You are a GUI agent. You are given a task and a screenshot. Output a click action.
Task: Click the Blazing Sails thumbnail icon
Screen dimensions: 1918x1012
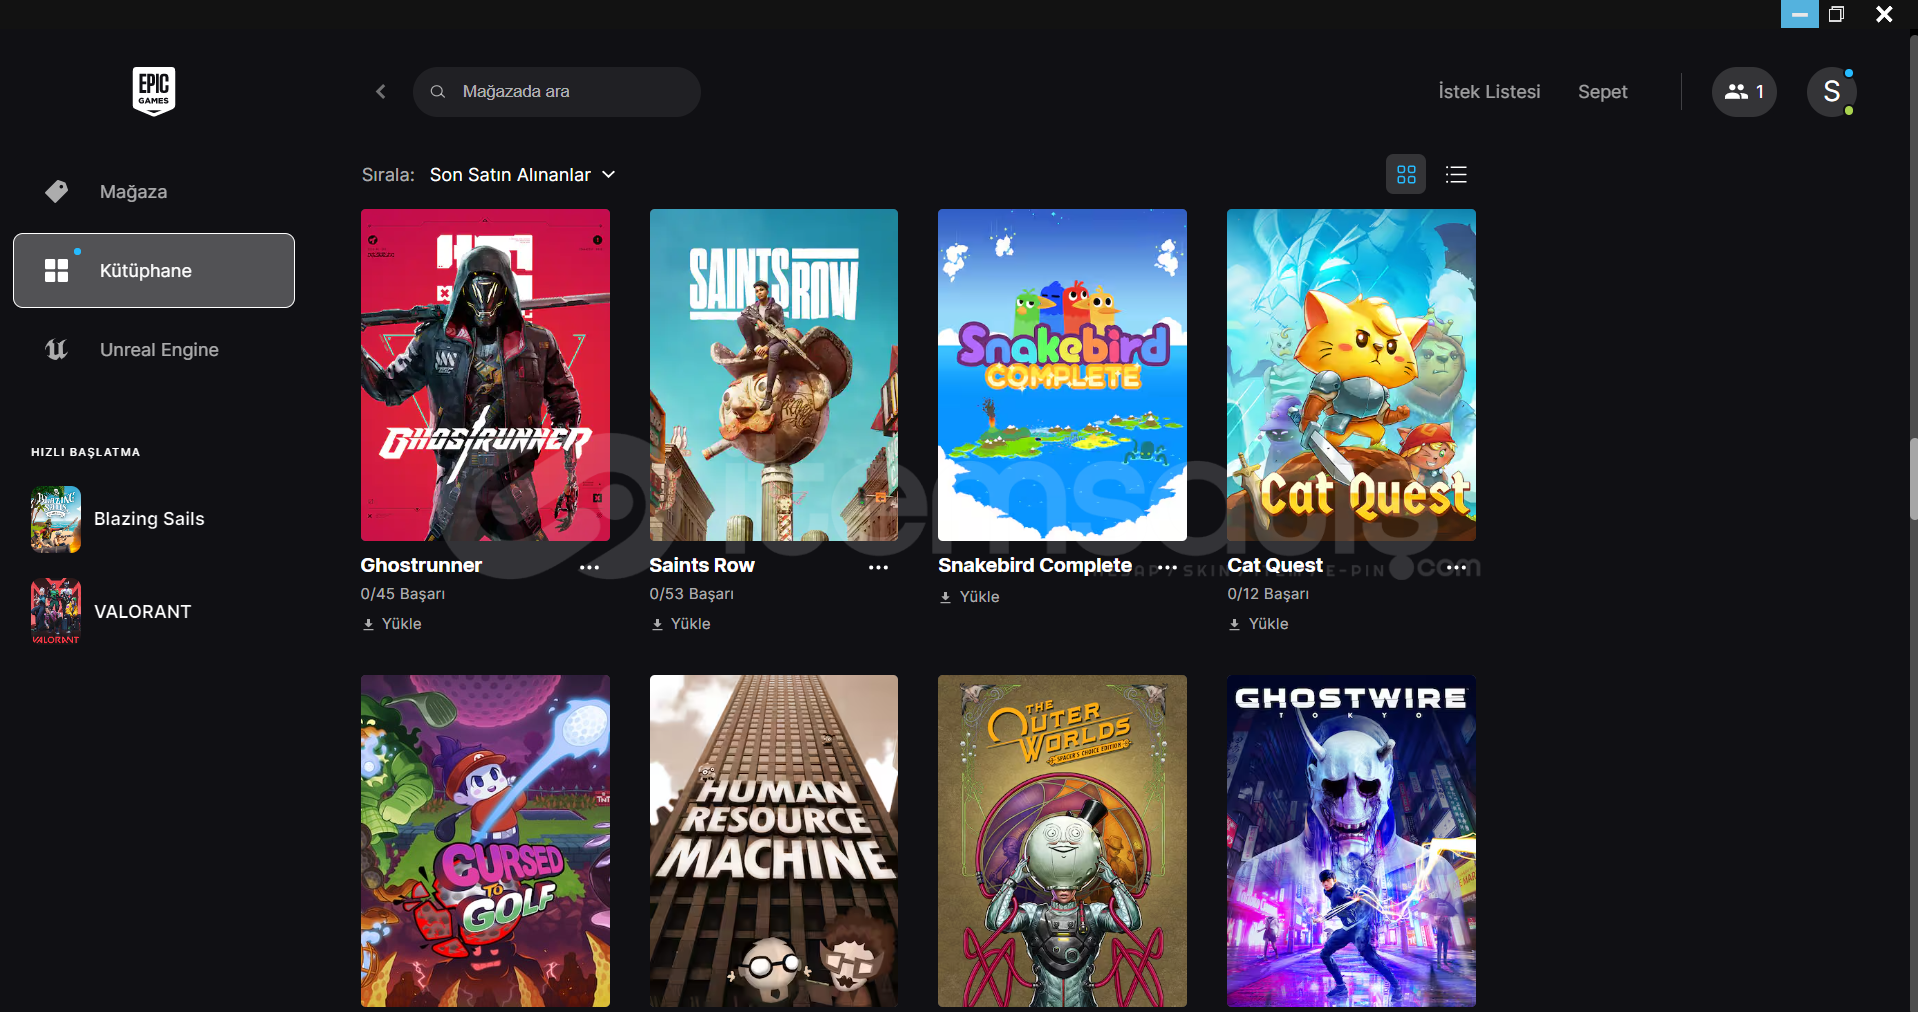coord(56,519)
